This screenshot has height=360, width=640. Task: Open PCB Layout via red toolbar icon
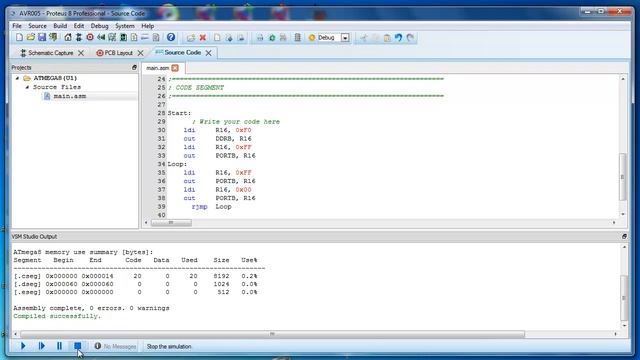(90, 38)
